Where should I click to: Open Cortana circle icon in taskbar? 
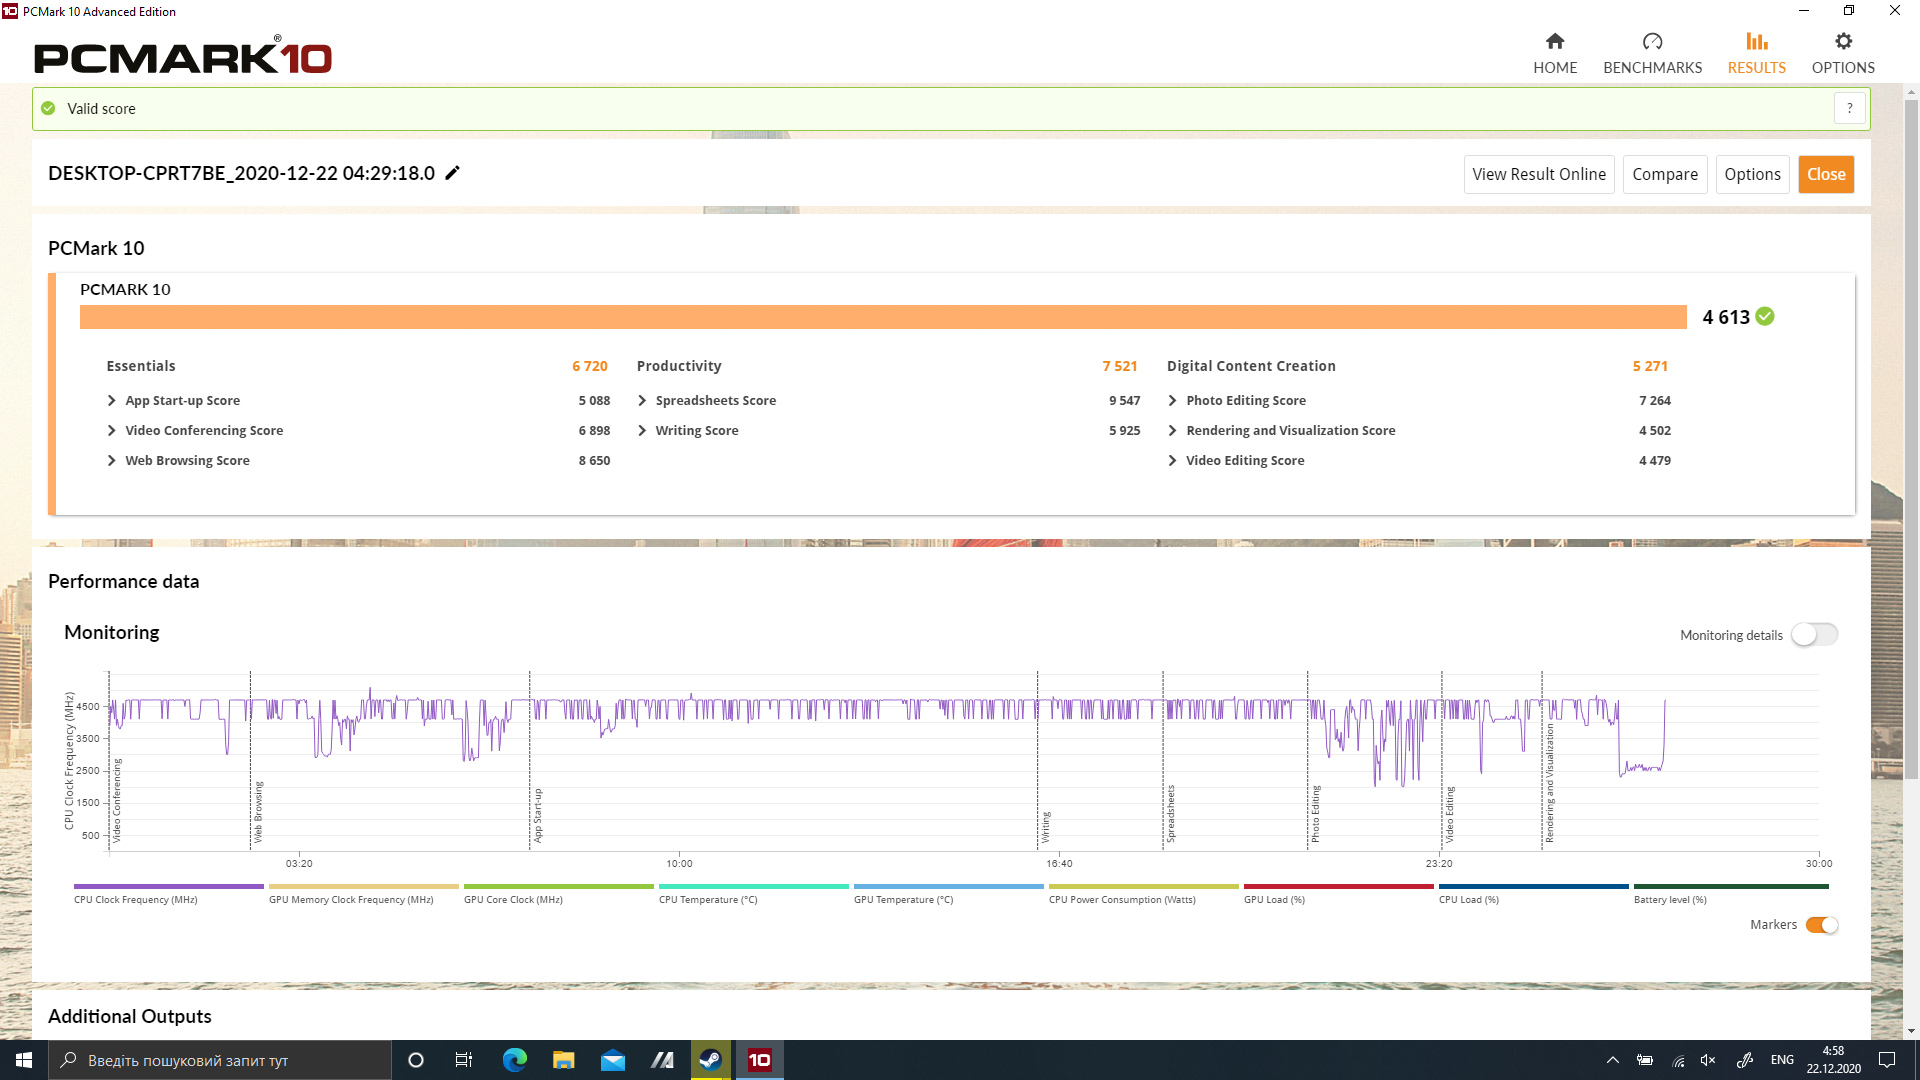click(x=416, y=1060)
